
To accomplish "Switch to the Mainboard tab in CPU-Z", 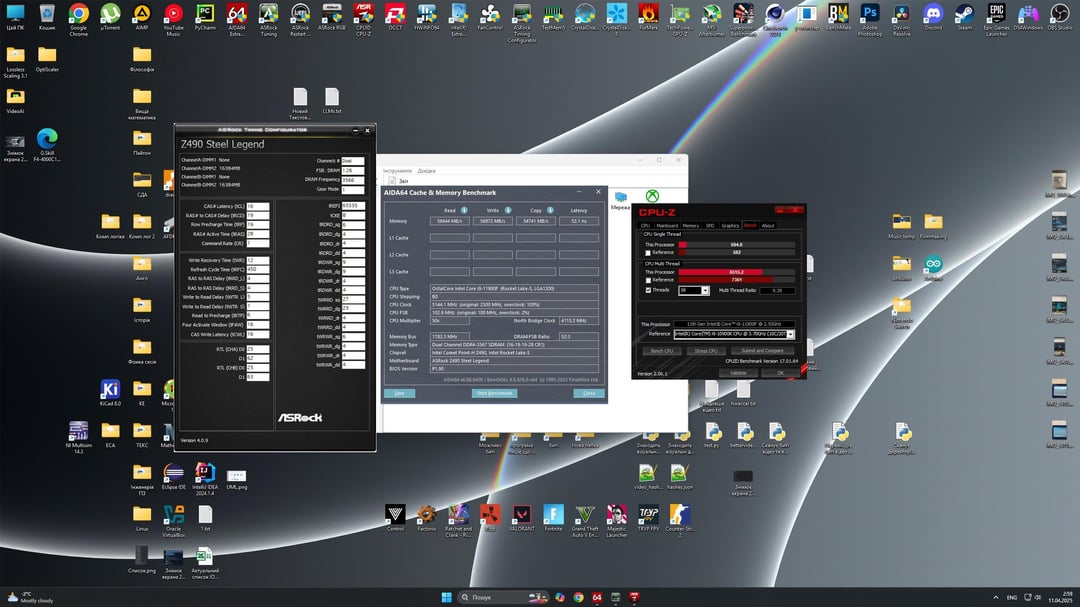I will pyautogui.click(x=667, y=225).
